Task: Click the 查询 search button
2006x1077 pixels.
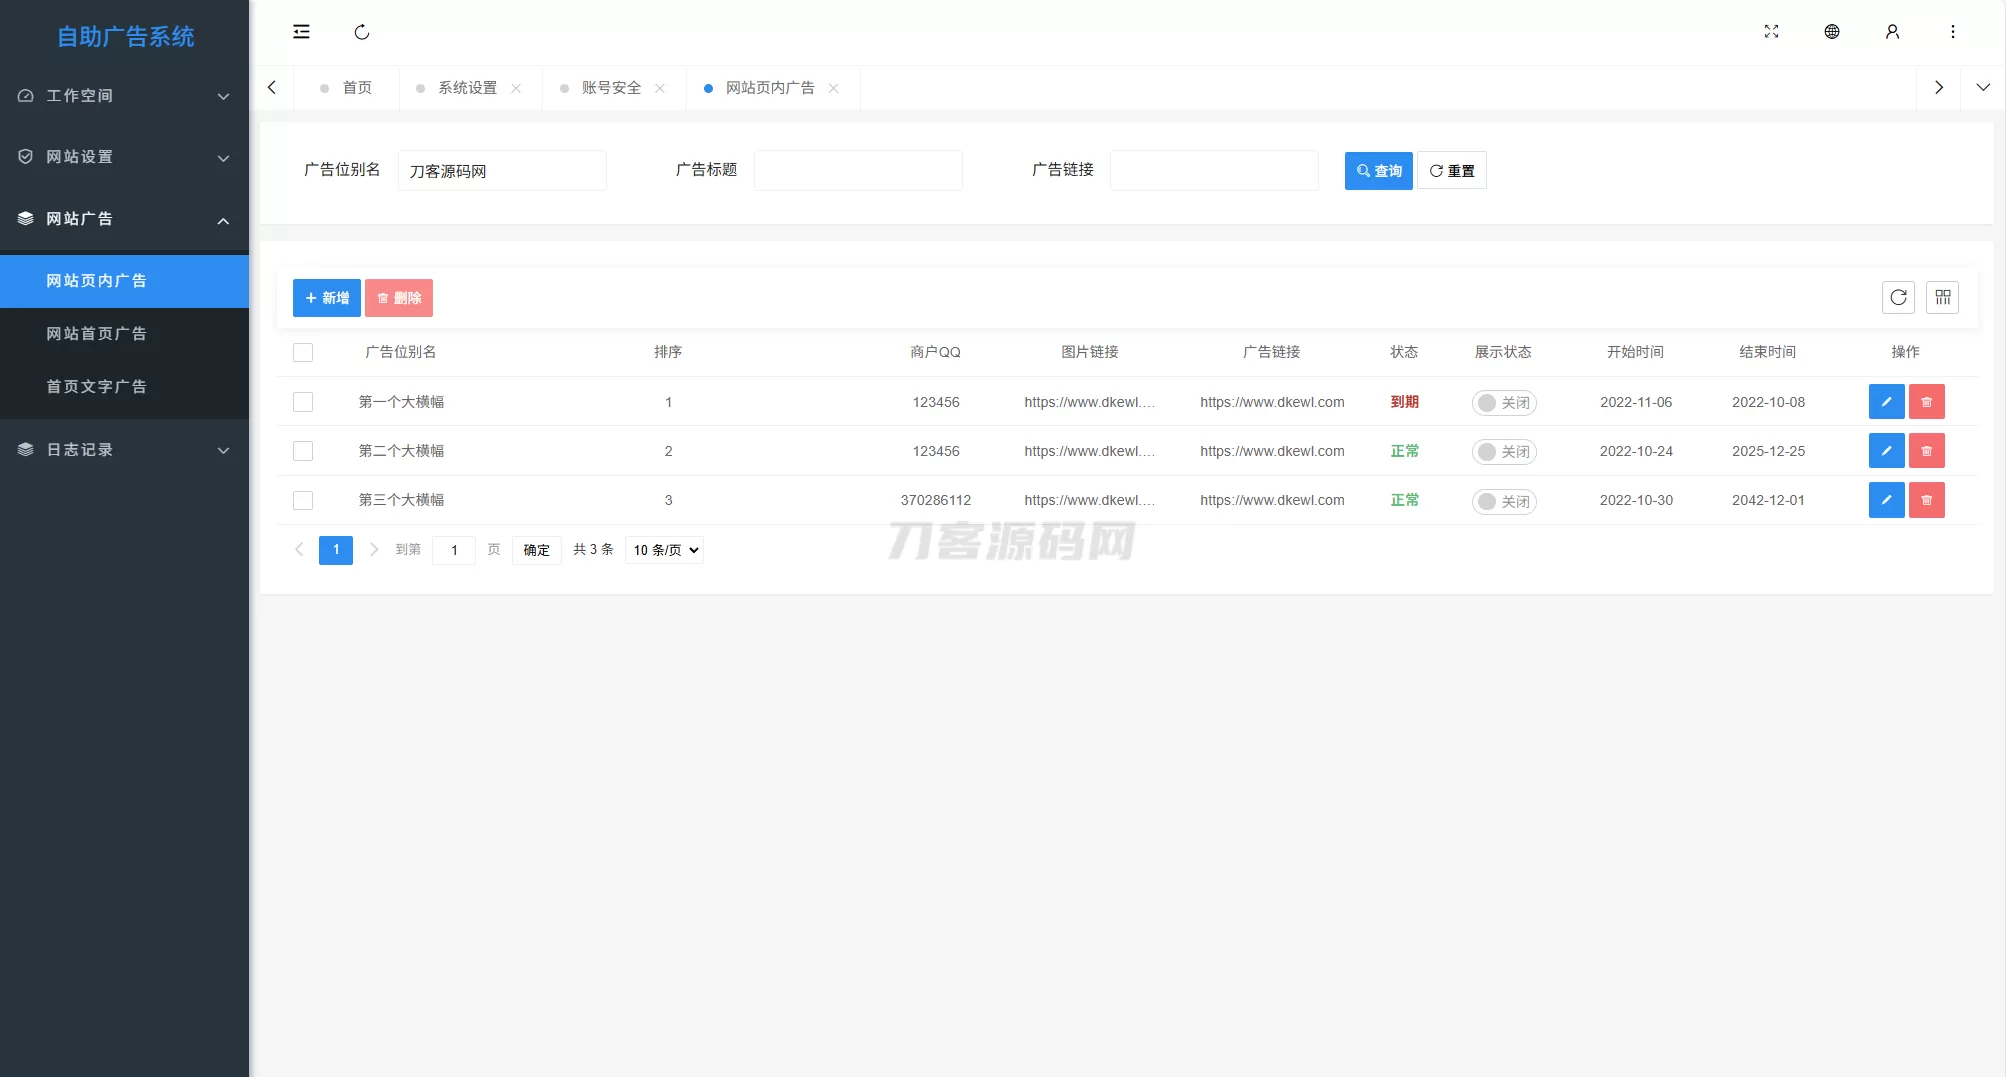Action: click(1378, 170)
